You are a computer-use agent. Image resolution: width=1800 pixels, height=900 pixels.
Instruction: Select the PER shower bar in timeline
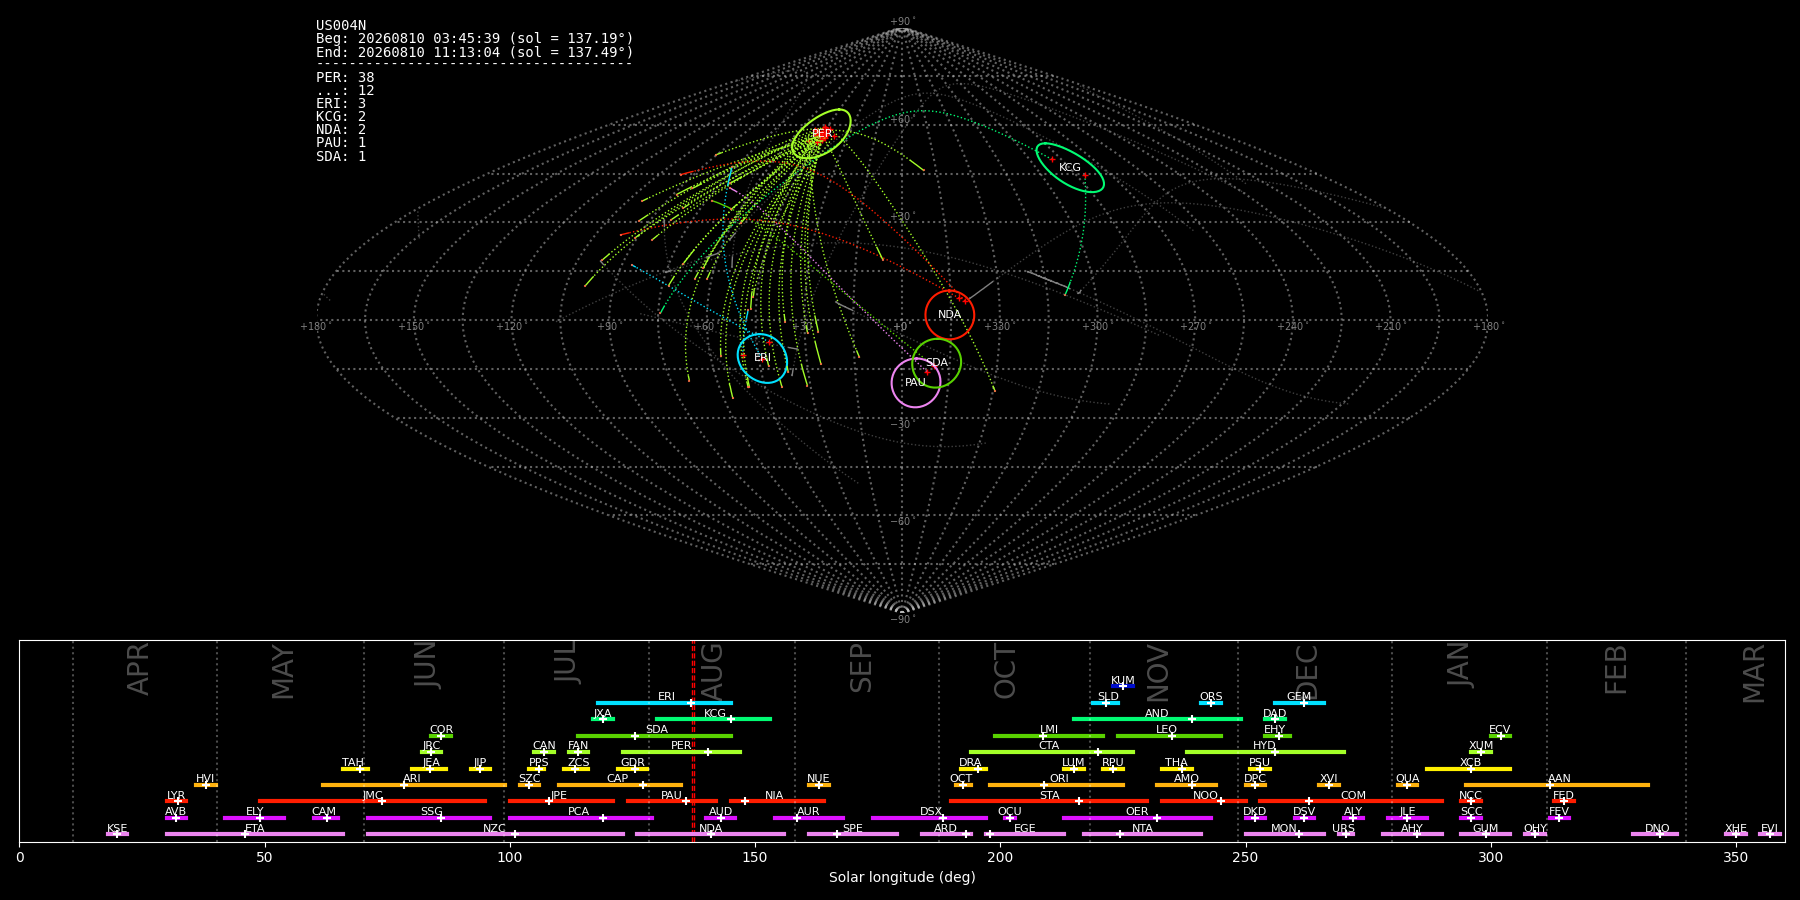(x=681, y=752)
